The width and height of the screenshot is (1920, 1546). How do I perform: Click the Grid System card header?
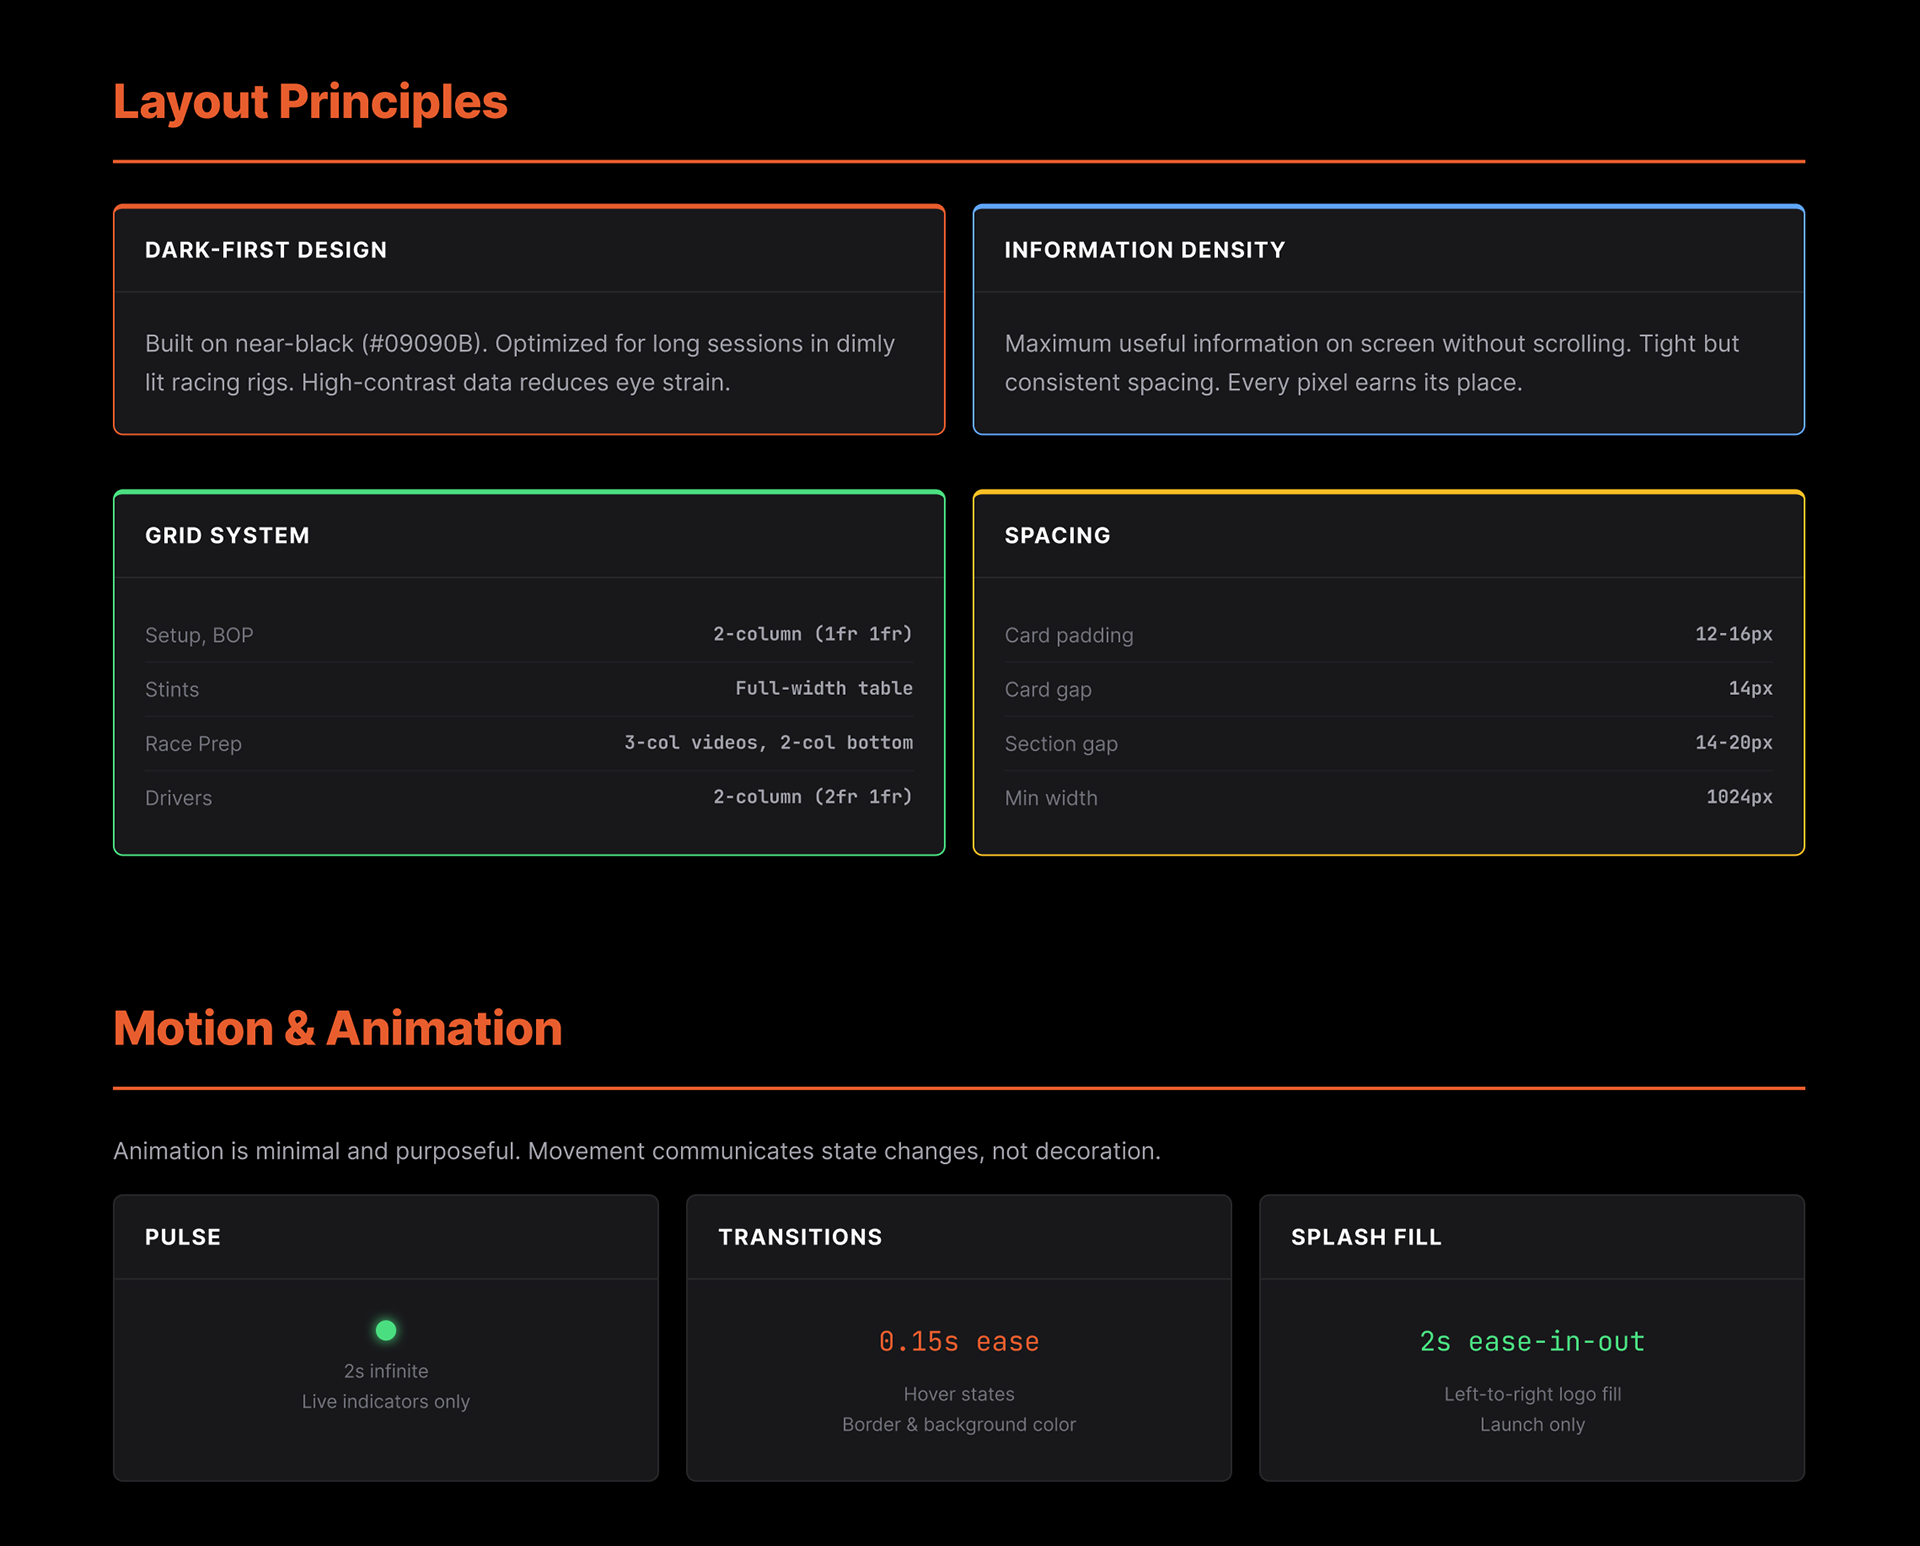tap(228, 536)
